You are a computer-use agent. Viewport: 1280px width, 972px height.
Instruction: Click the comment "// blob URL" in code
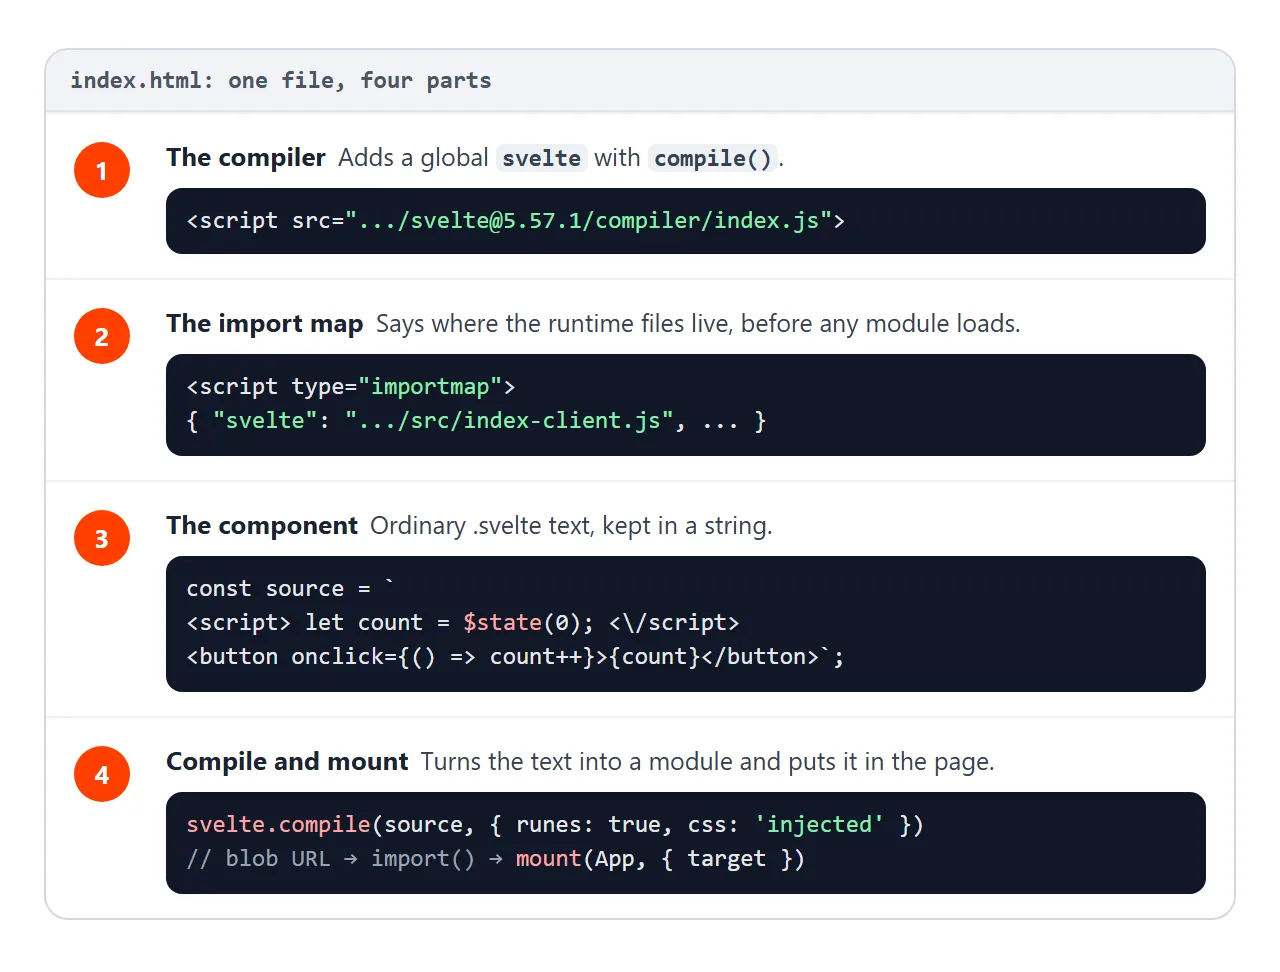tap(258, 858)
